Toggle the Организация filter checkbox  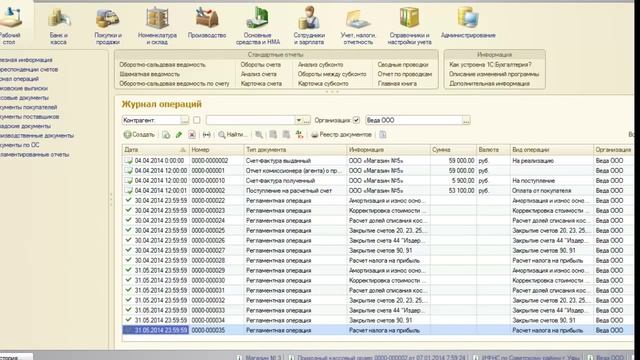click(x=356, y=120)
